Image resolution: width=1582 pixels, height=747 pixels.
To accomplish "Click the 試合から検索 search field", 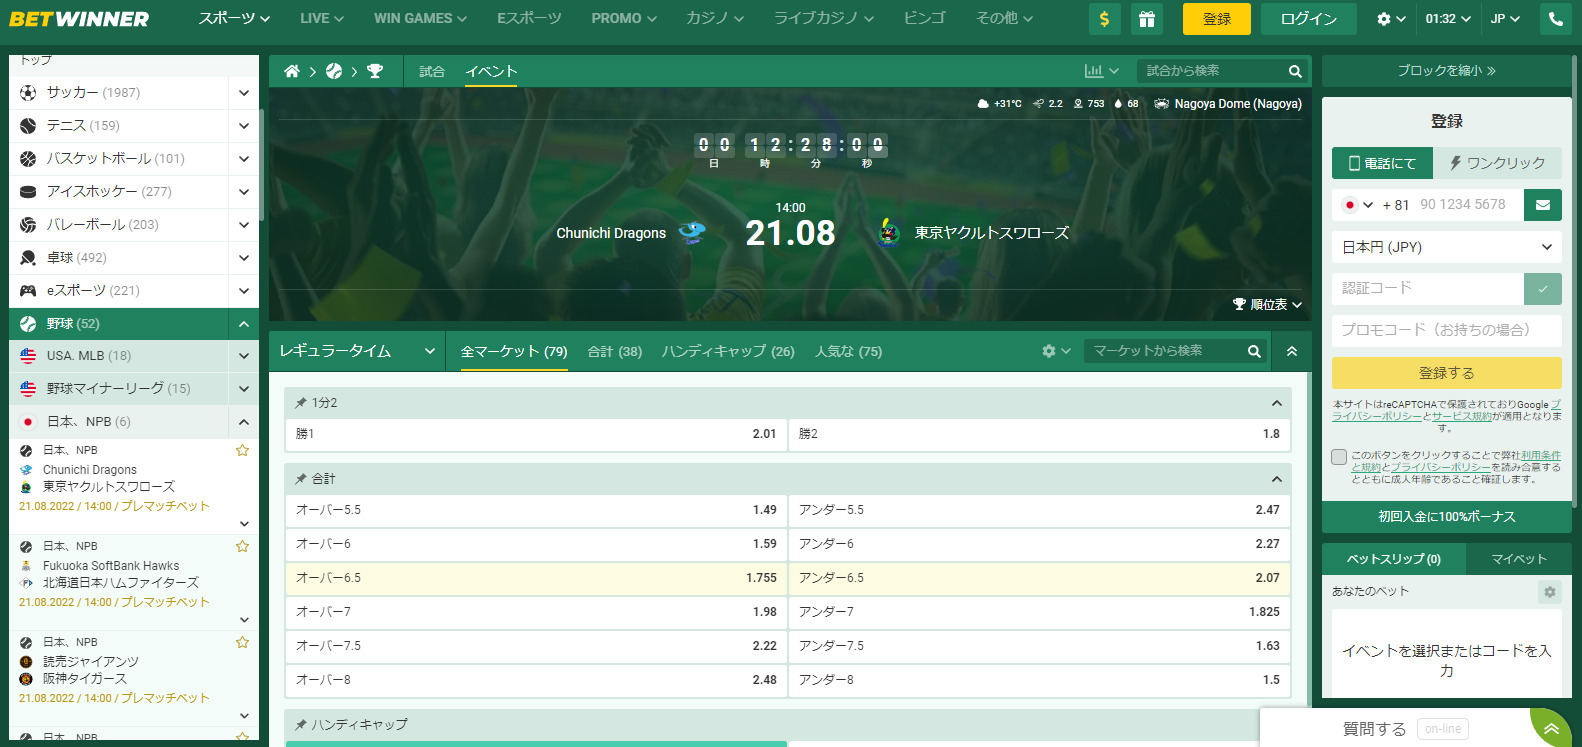I will 1211,71.
